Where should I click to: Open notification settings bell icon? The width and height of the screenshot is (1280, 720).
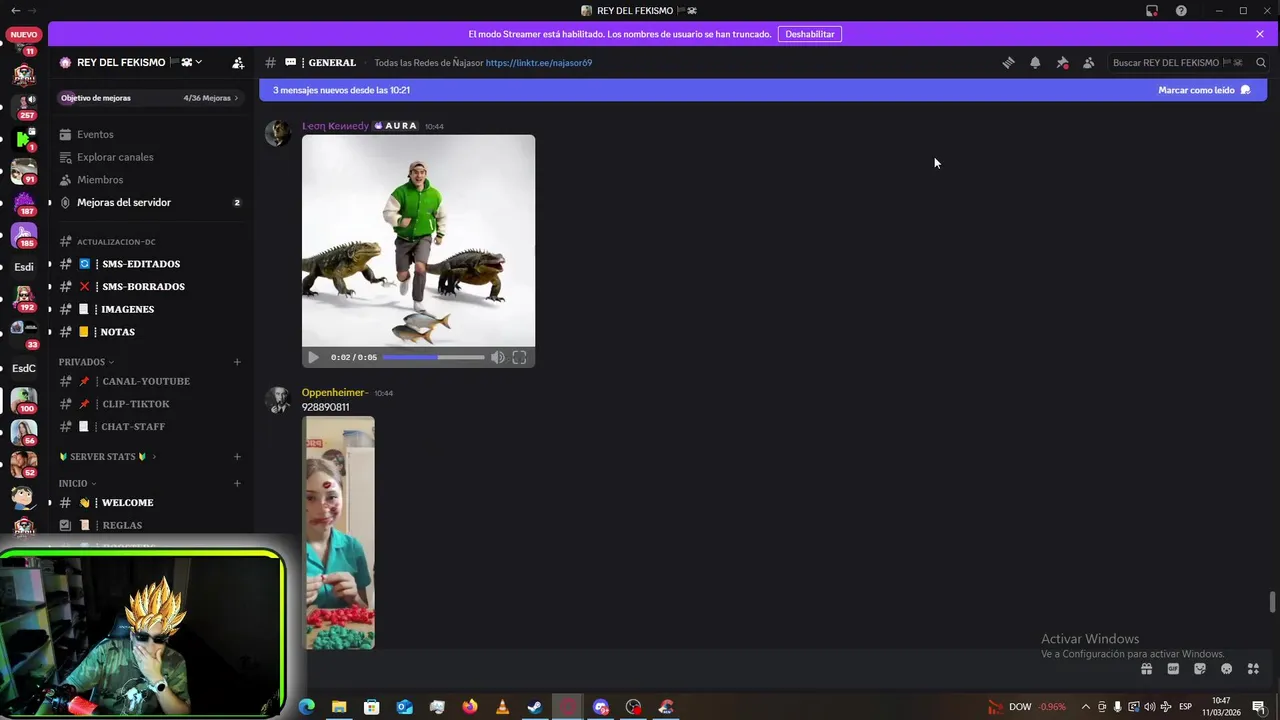(1035, 62)
